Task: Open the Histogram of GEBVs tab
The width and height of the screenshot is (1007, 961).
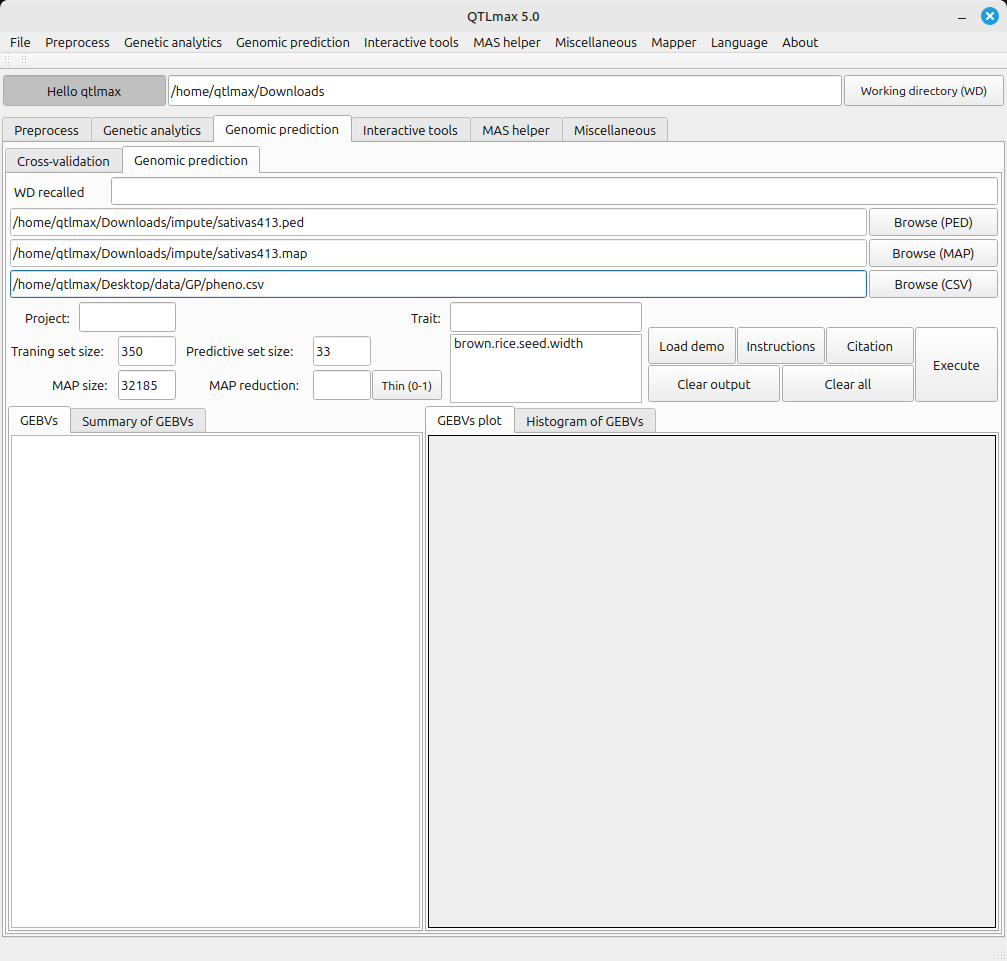Action: click(x=584, y=421)
